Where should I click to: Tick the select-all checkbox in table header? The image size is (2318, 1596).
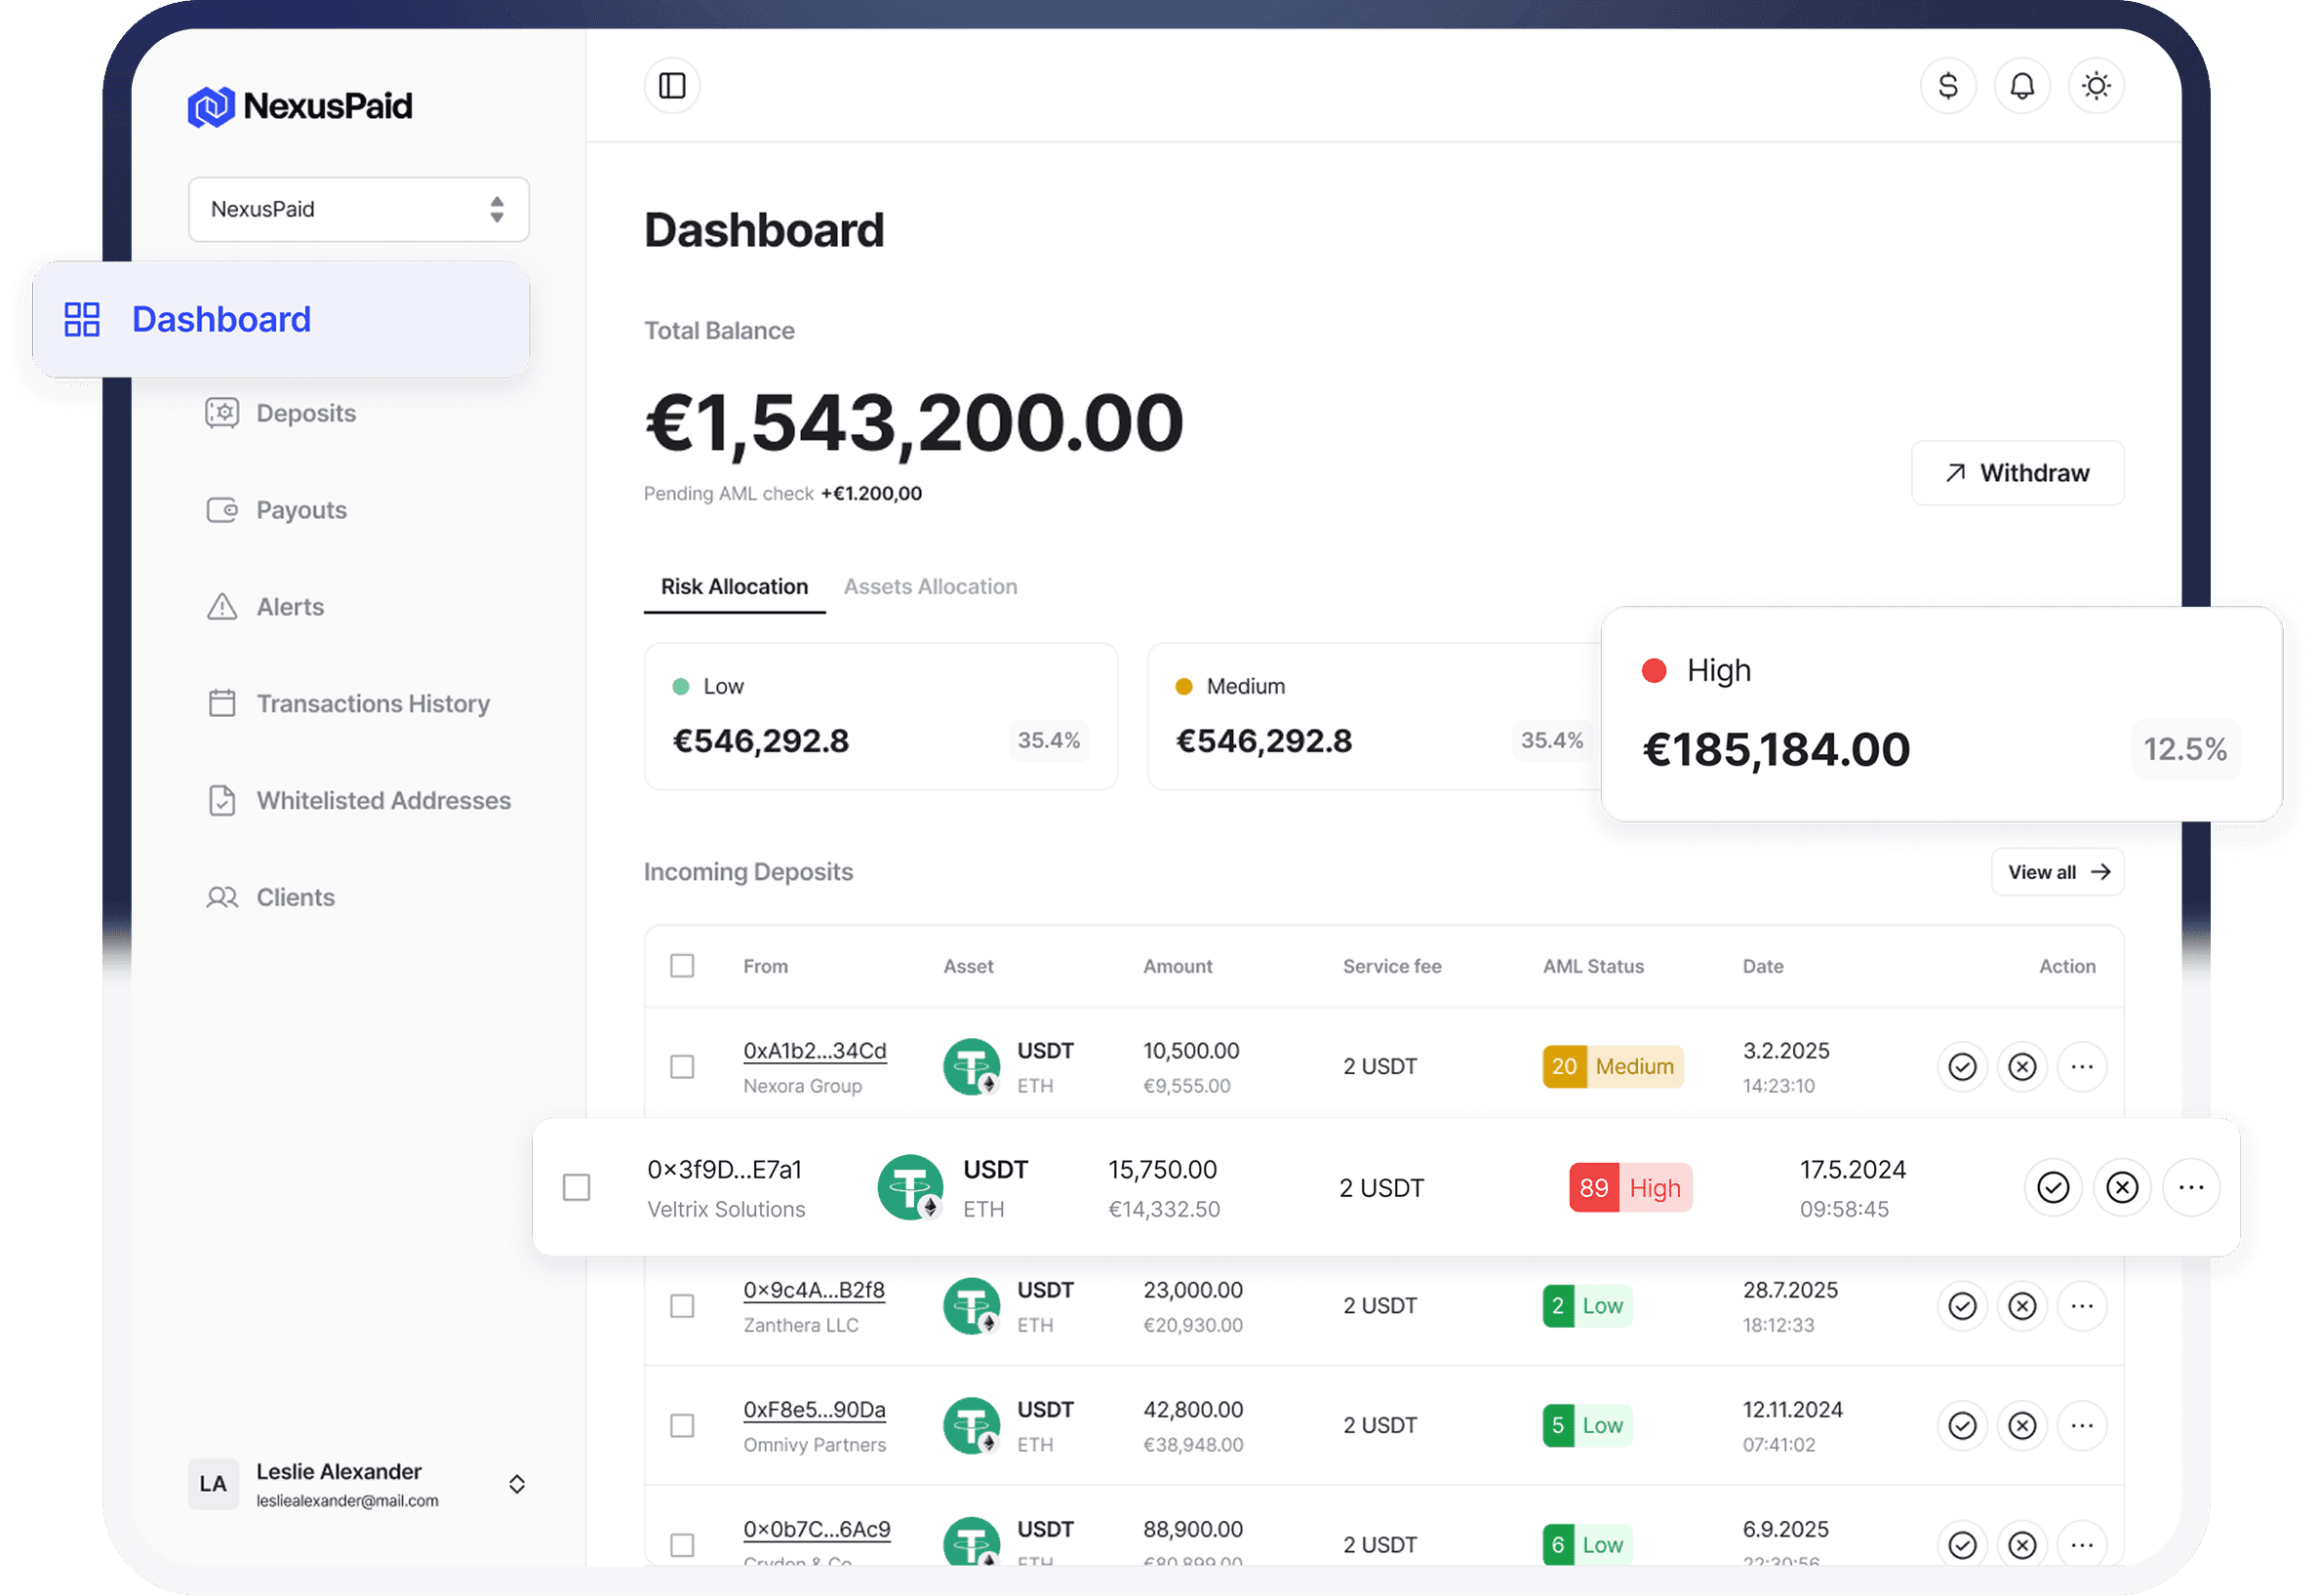[682, 966]
